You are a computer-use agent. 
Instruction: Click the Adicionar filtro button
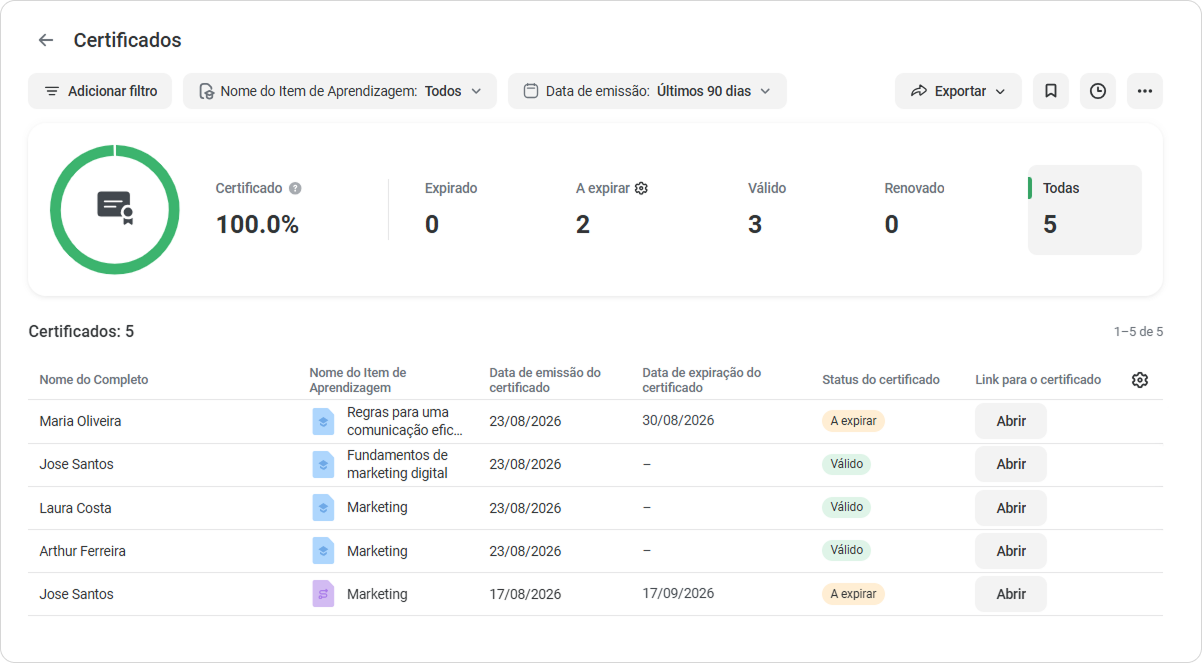point(100,91)
